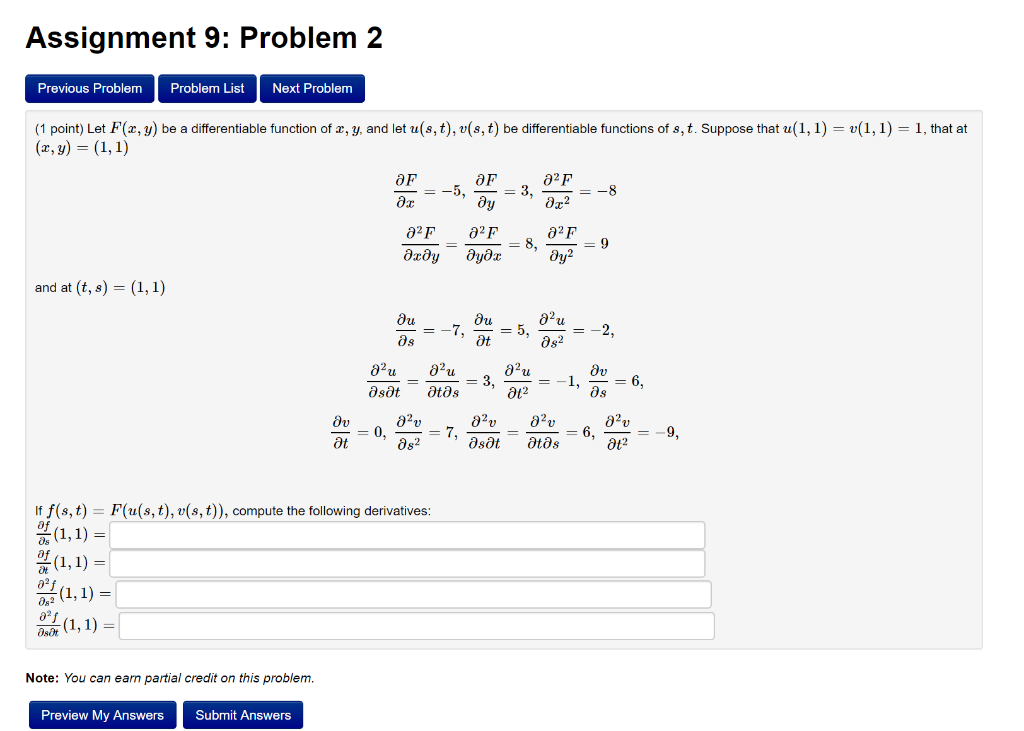Image resolution: width=1024 pixels, height=731 pixels.
Task: Click the Problem List navigation control
Action: coord(207,88)
